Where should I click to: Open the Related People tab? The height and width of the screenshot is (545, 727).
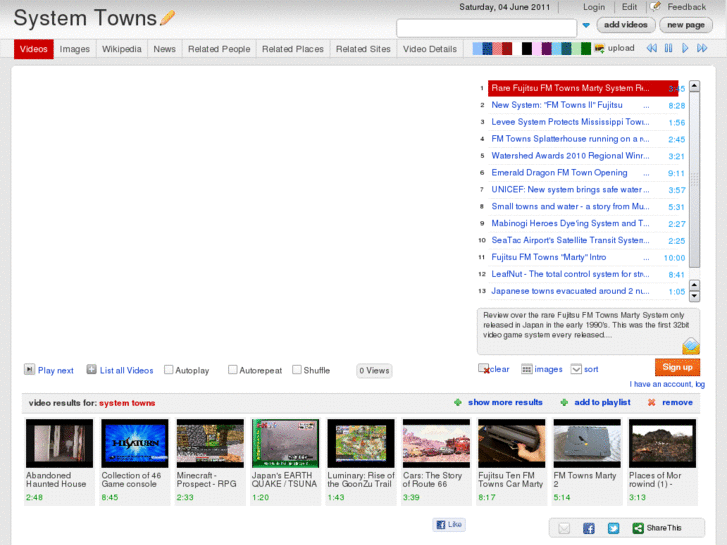pos(219,49)
